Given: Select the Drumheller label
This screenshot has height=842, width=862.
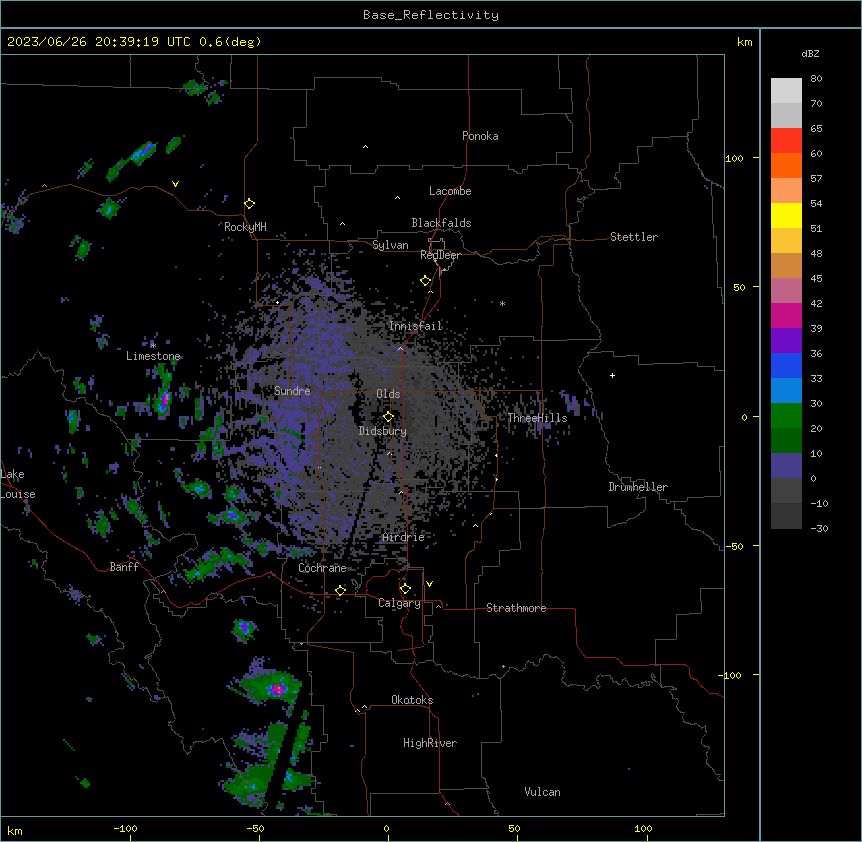Looking at the screenshot, I should coord(638,487).
